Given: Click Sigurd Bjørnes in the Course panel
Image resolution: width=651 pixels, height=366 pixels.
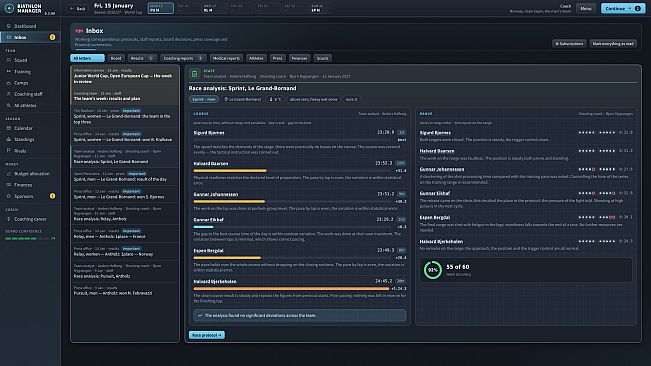Looking at the screenshot, I should 209,133.
